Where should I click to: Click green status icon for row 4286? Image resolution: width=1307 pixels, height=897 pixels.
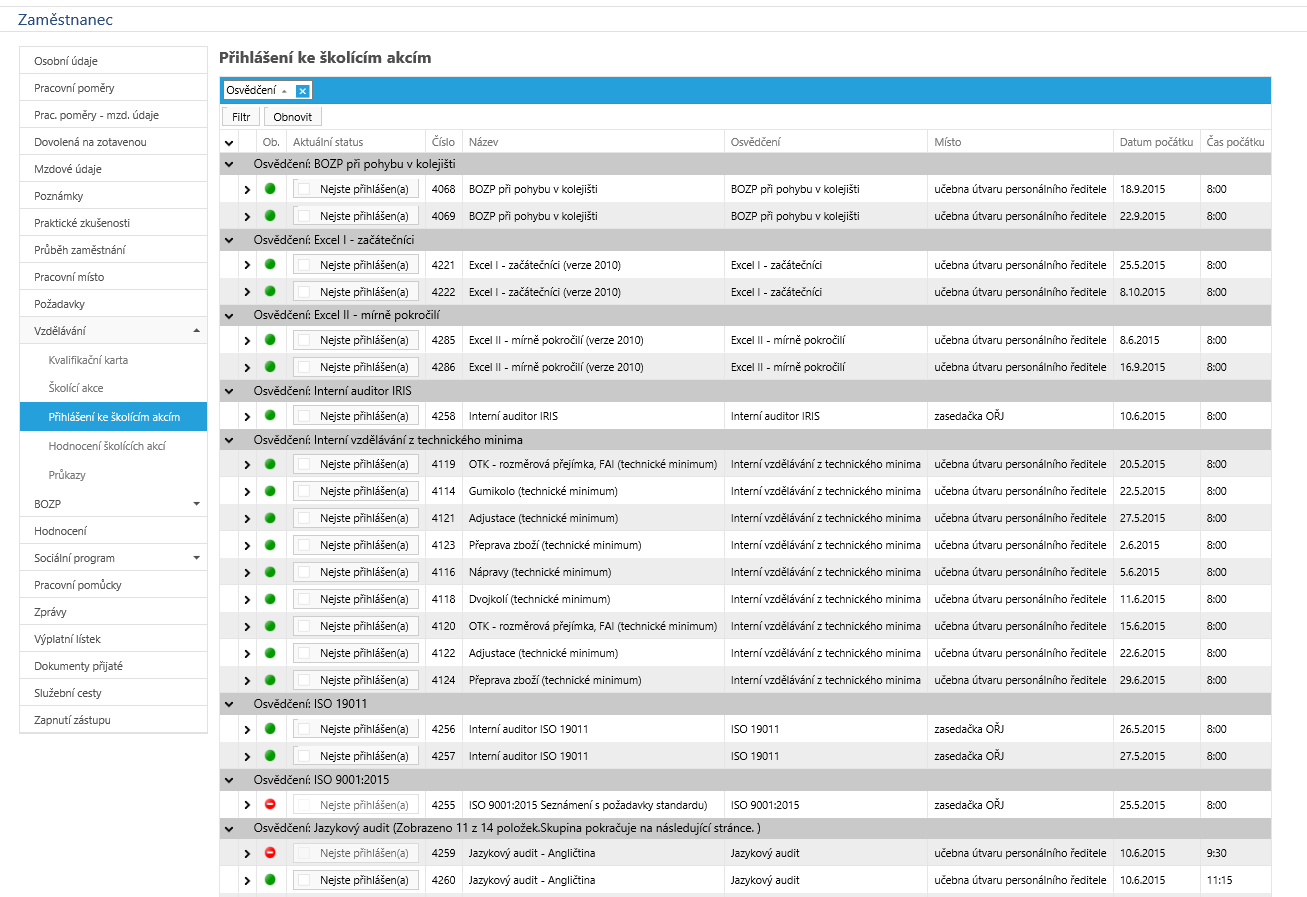coord(270,366)
